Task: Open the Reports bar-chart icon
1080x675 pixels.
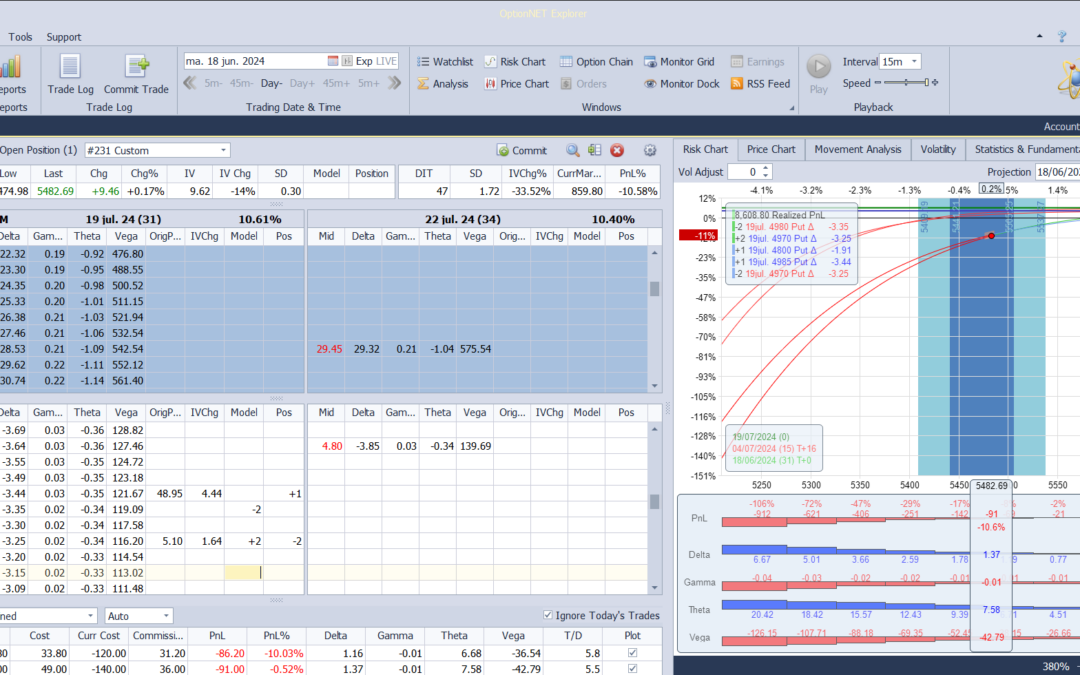Action: point(11,68)
